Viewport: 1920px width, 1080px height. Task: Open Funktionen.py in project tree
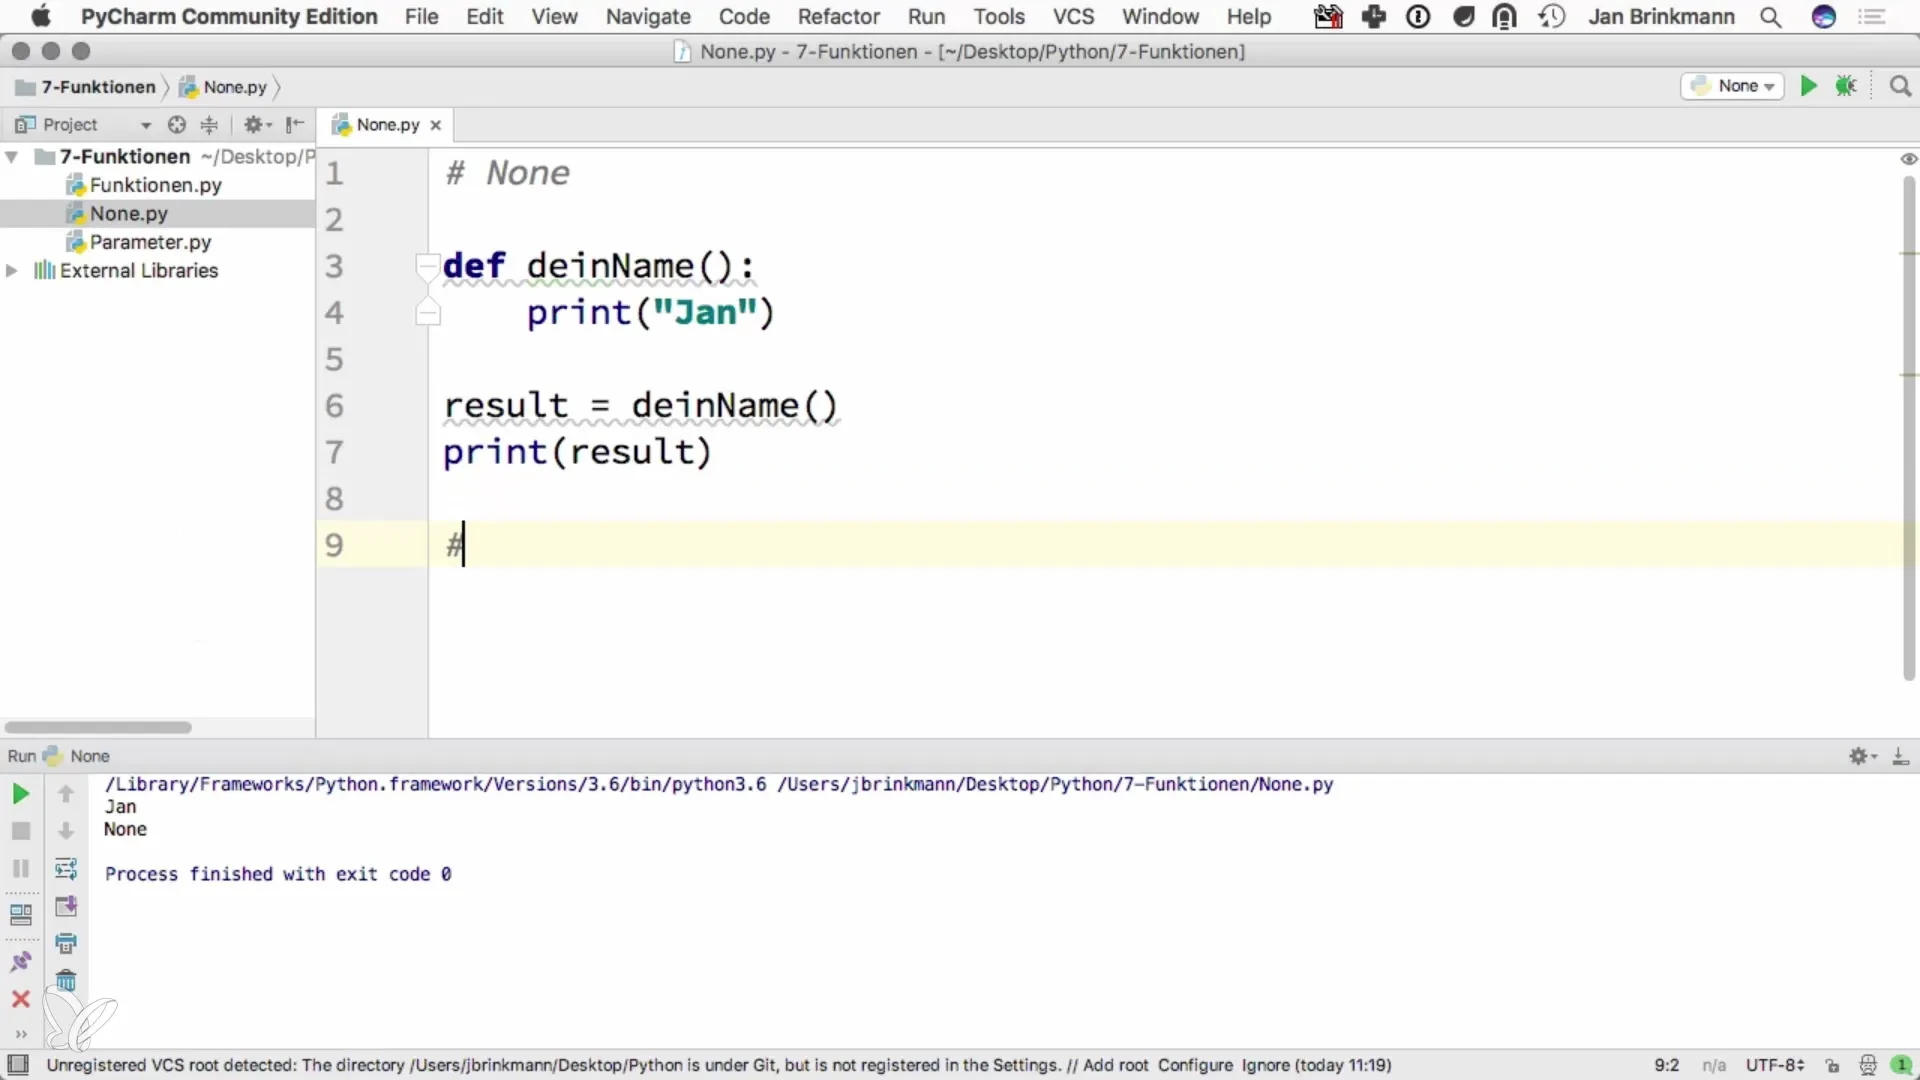pyautogui.click(x=155, y=186)
